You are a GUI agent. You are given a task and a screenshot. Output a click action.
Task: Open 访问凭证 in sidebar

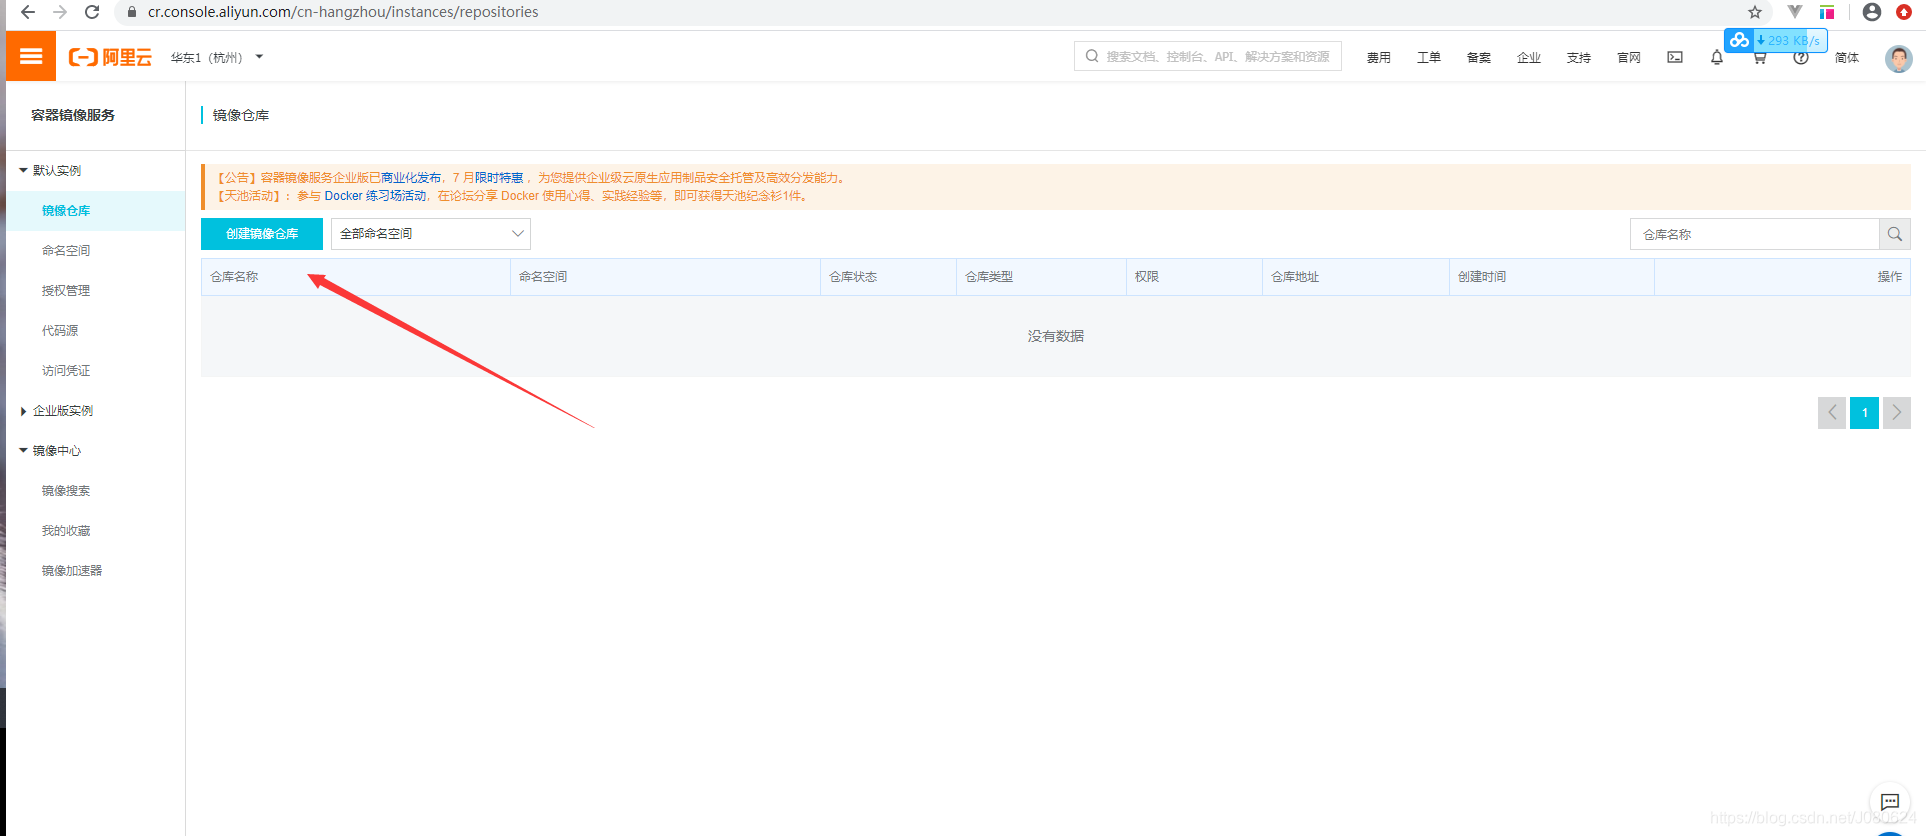coord(66,370)
